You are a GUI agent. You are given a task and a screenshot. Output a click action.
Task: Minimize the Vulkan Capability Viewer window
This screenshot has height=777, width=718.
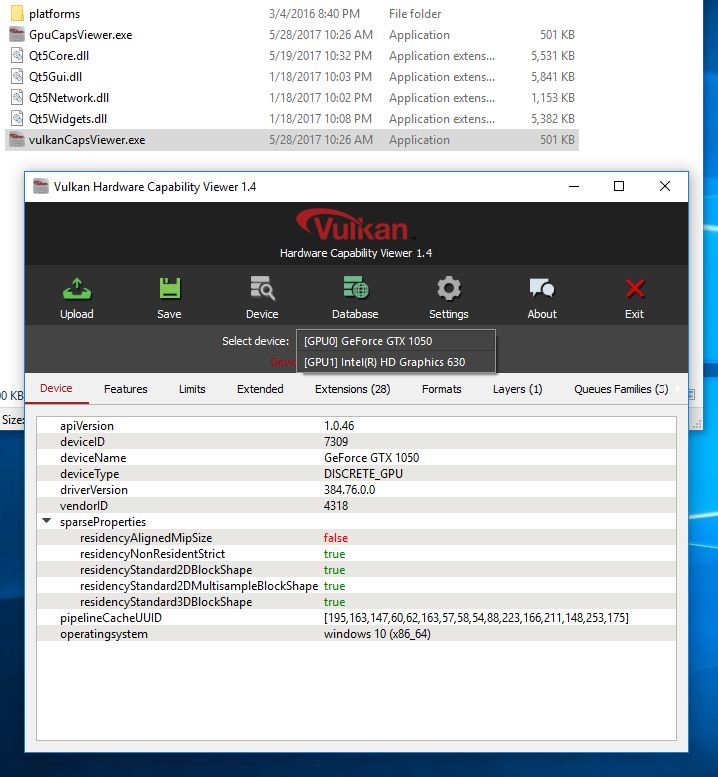click(x=574, y=186)
